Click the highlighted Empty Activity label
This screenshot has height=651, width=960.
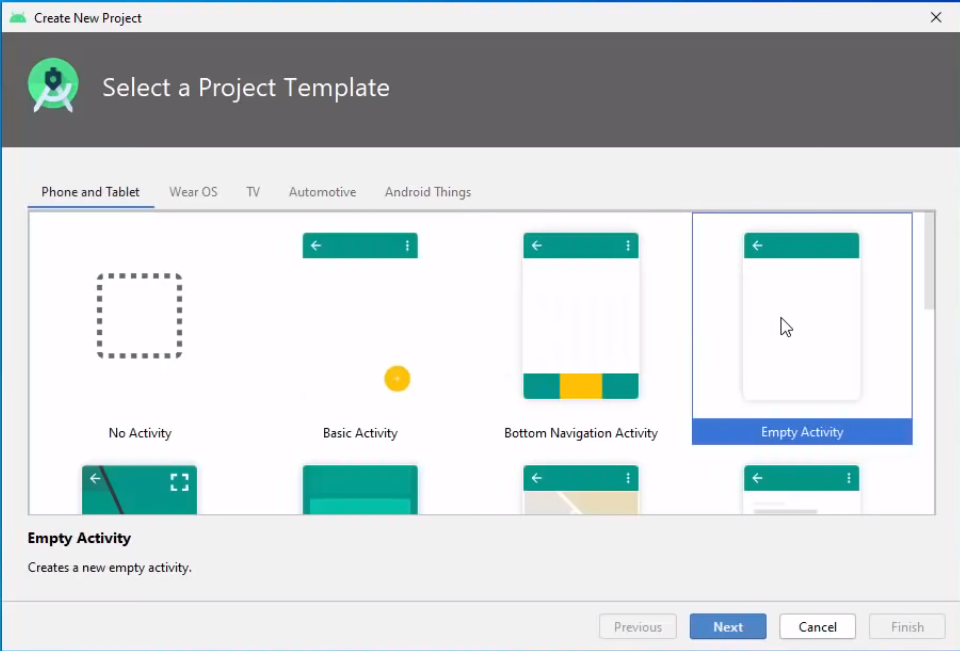(x=802, y=432)
